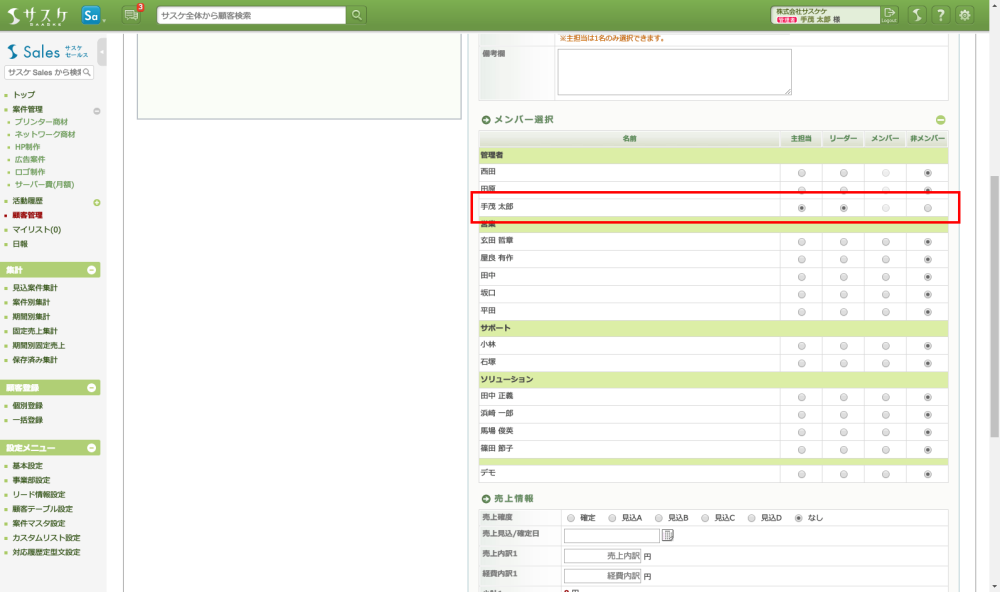Click the Logout icon in the header
Screen dimensions: 1000x592
pos(890,15)
